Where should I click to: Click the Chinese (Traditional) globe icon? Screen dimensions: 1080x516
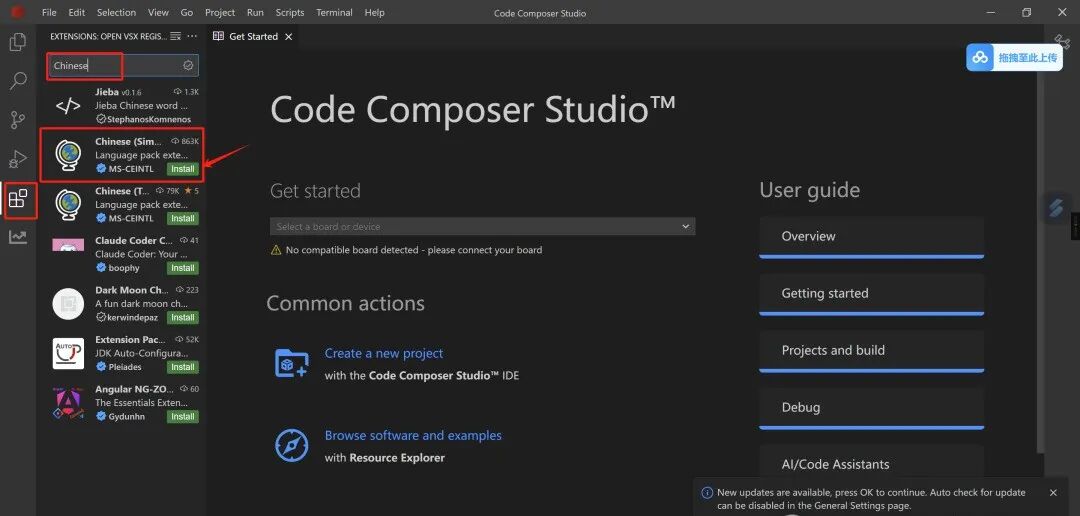point(68,205)
